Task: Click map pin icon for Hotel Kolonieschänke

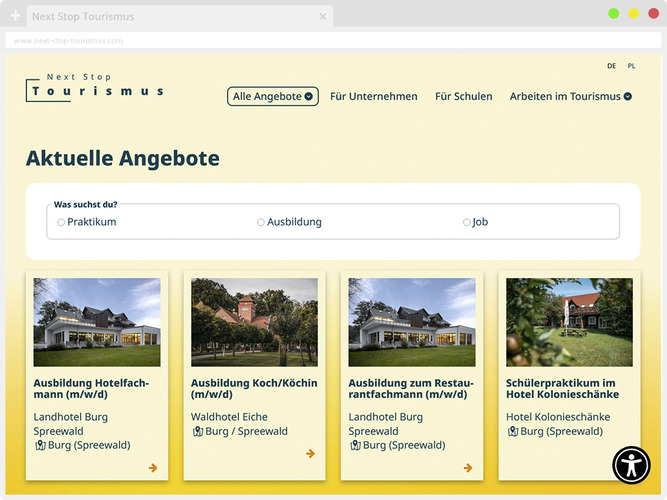Action: tap(513, 432)
